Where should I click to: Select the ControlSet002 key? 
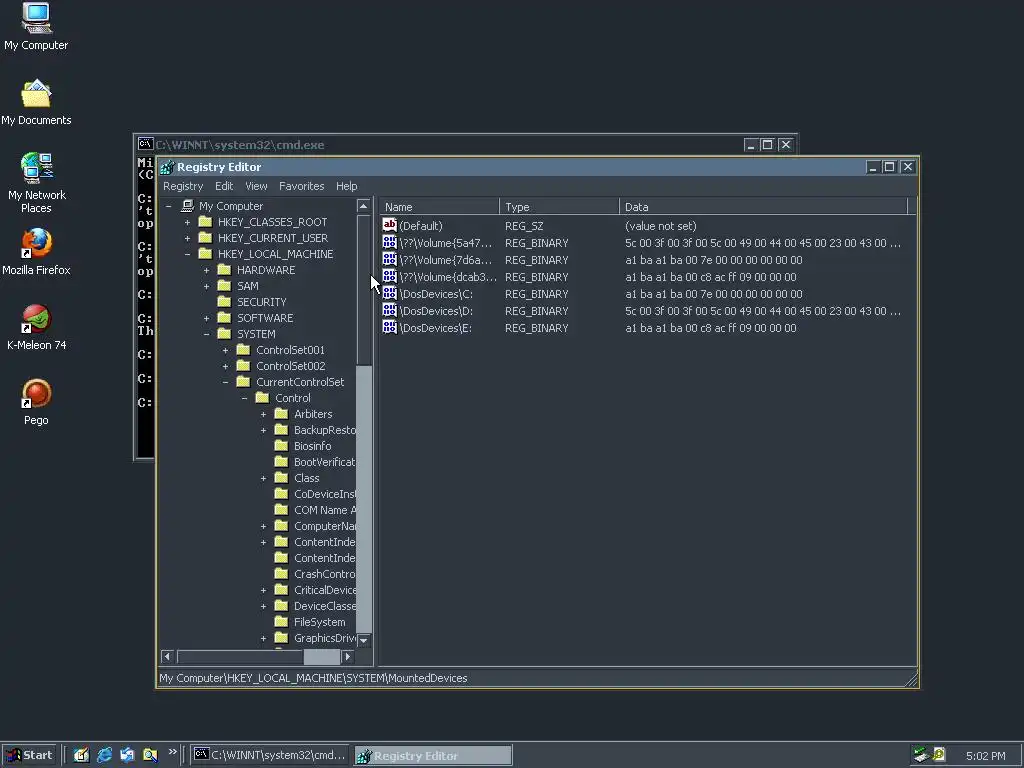[290, 366]
